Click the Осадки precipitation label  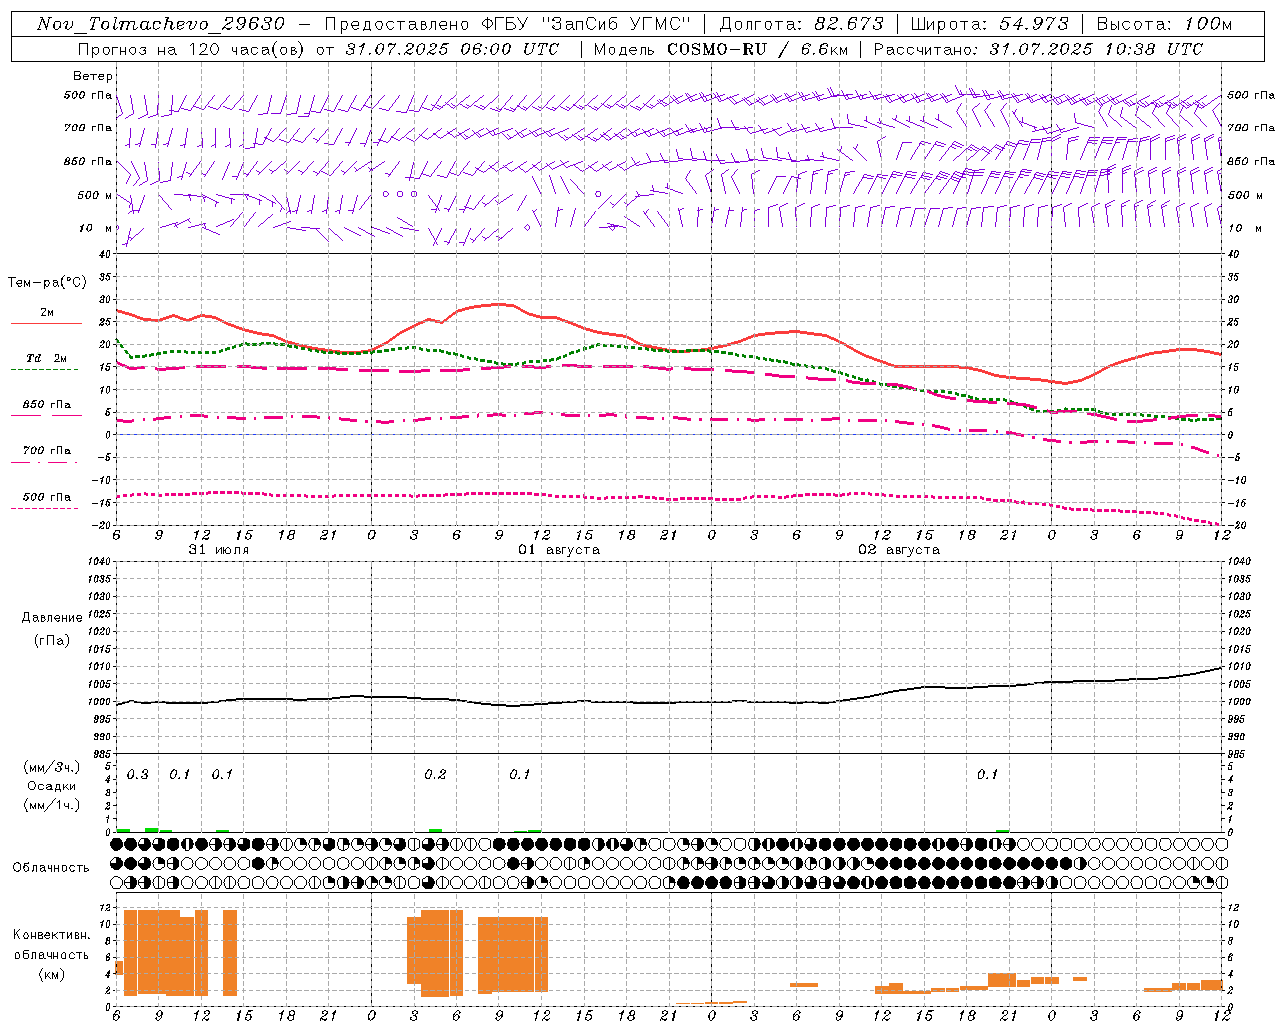coord(52,786)
